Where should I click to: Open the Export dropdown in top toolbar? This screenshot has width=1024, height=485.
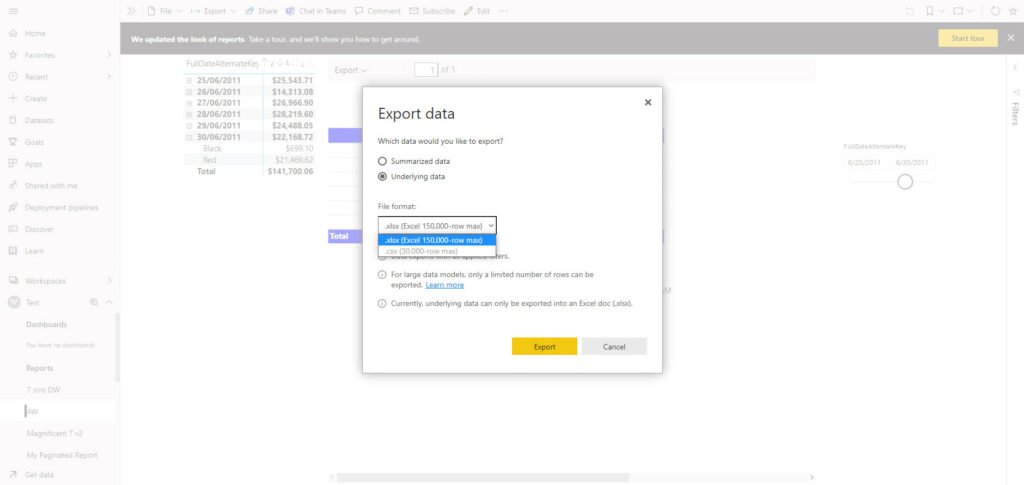point(214,11)
